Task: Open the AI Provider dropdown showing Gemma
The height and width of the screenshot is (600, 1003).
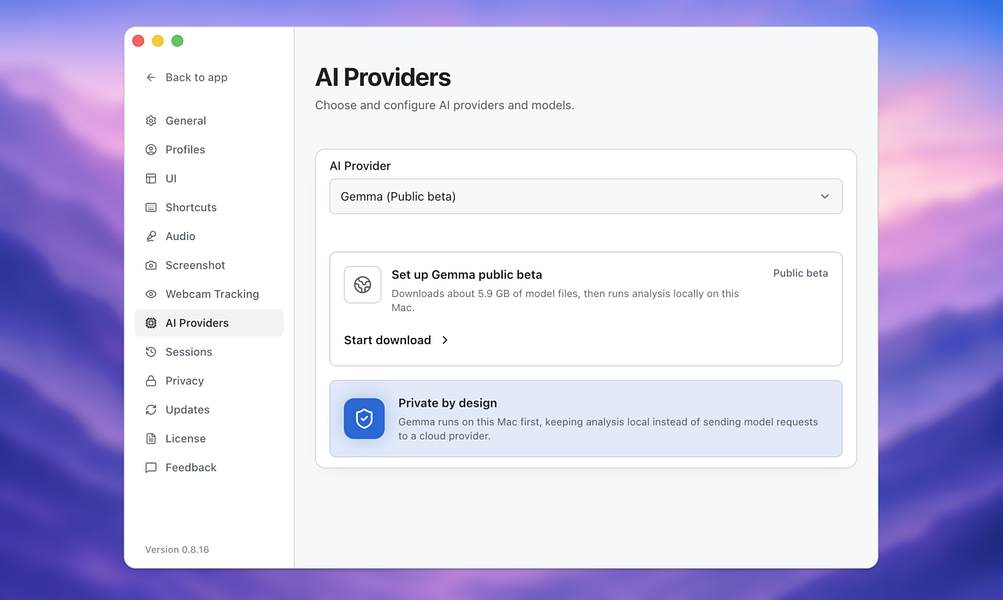Action: tap(585, 196)
